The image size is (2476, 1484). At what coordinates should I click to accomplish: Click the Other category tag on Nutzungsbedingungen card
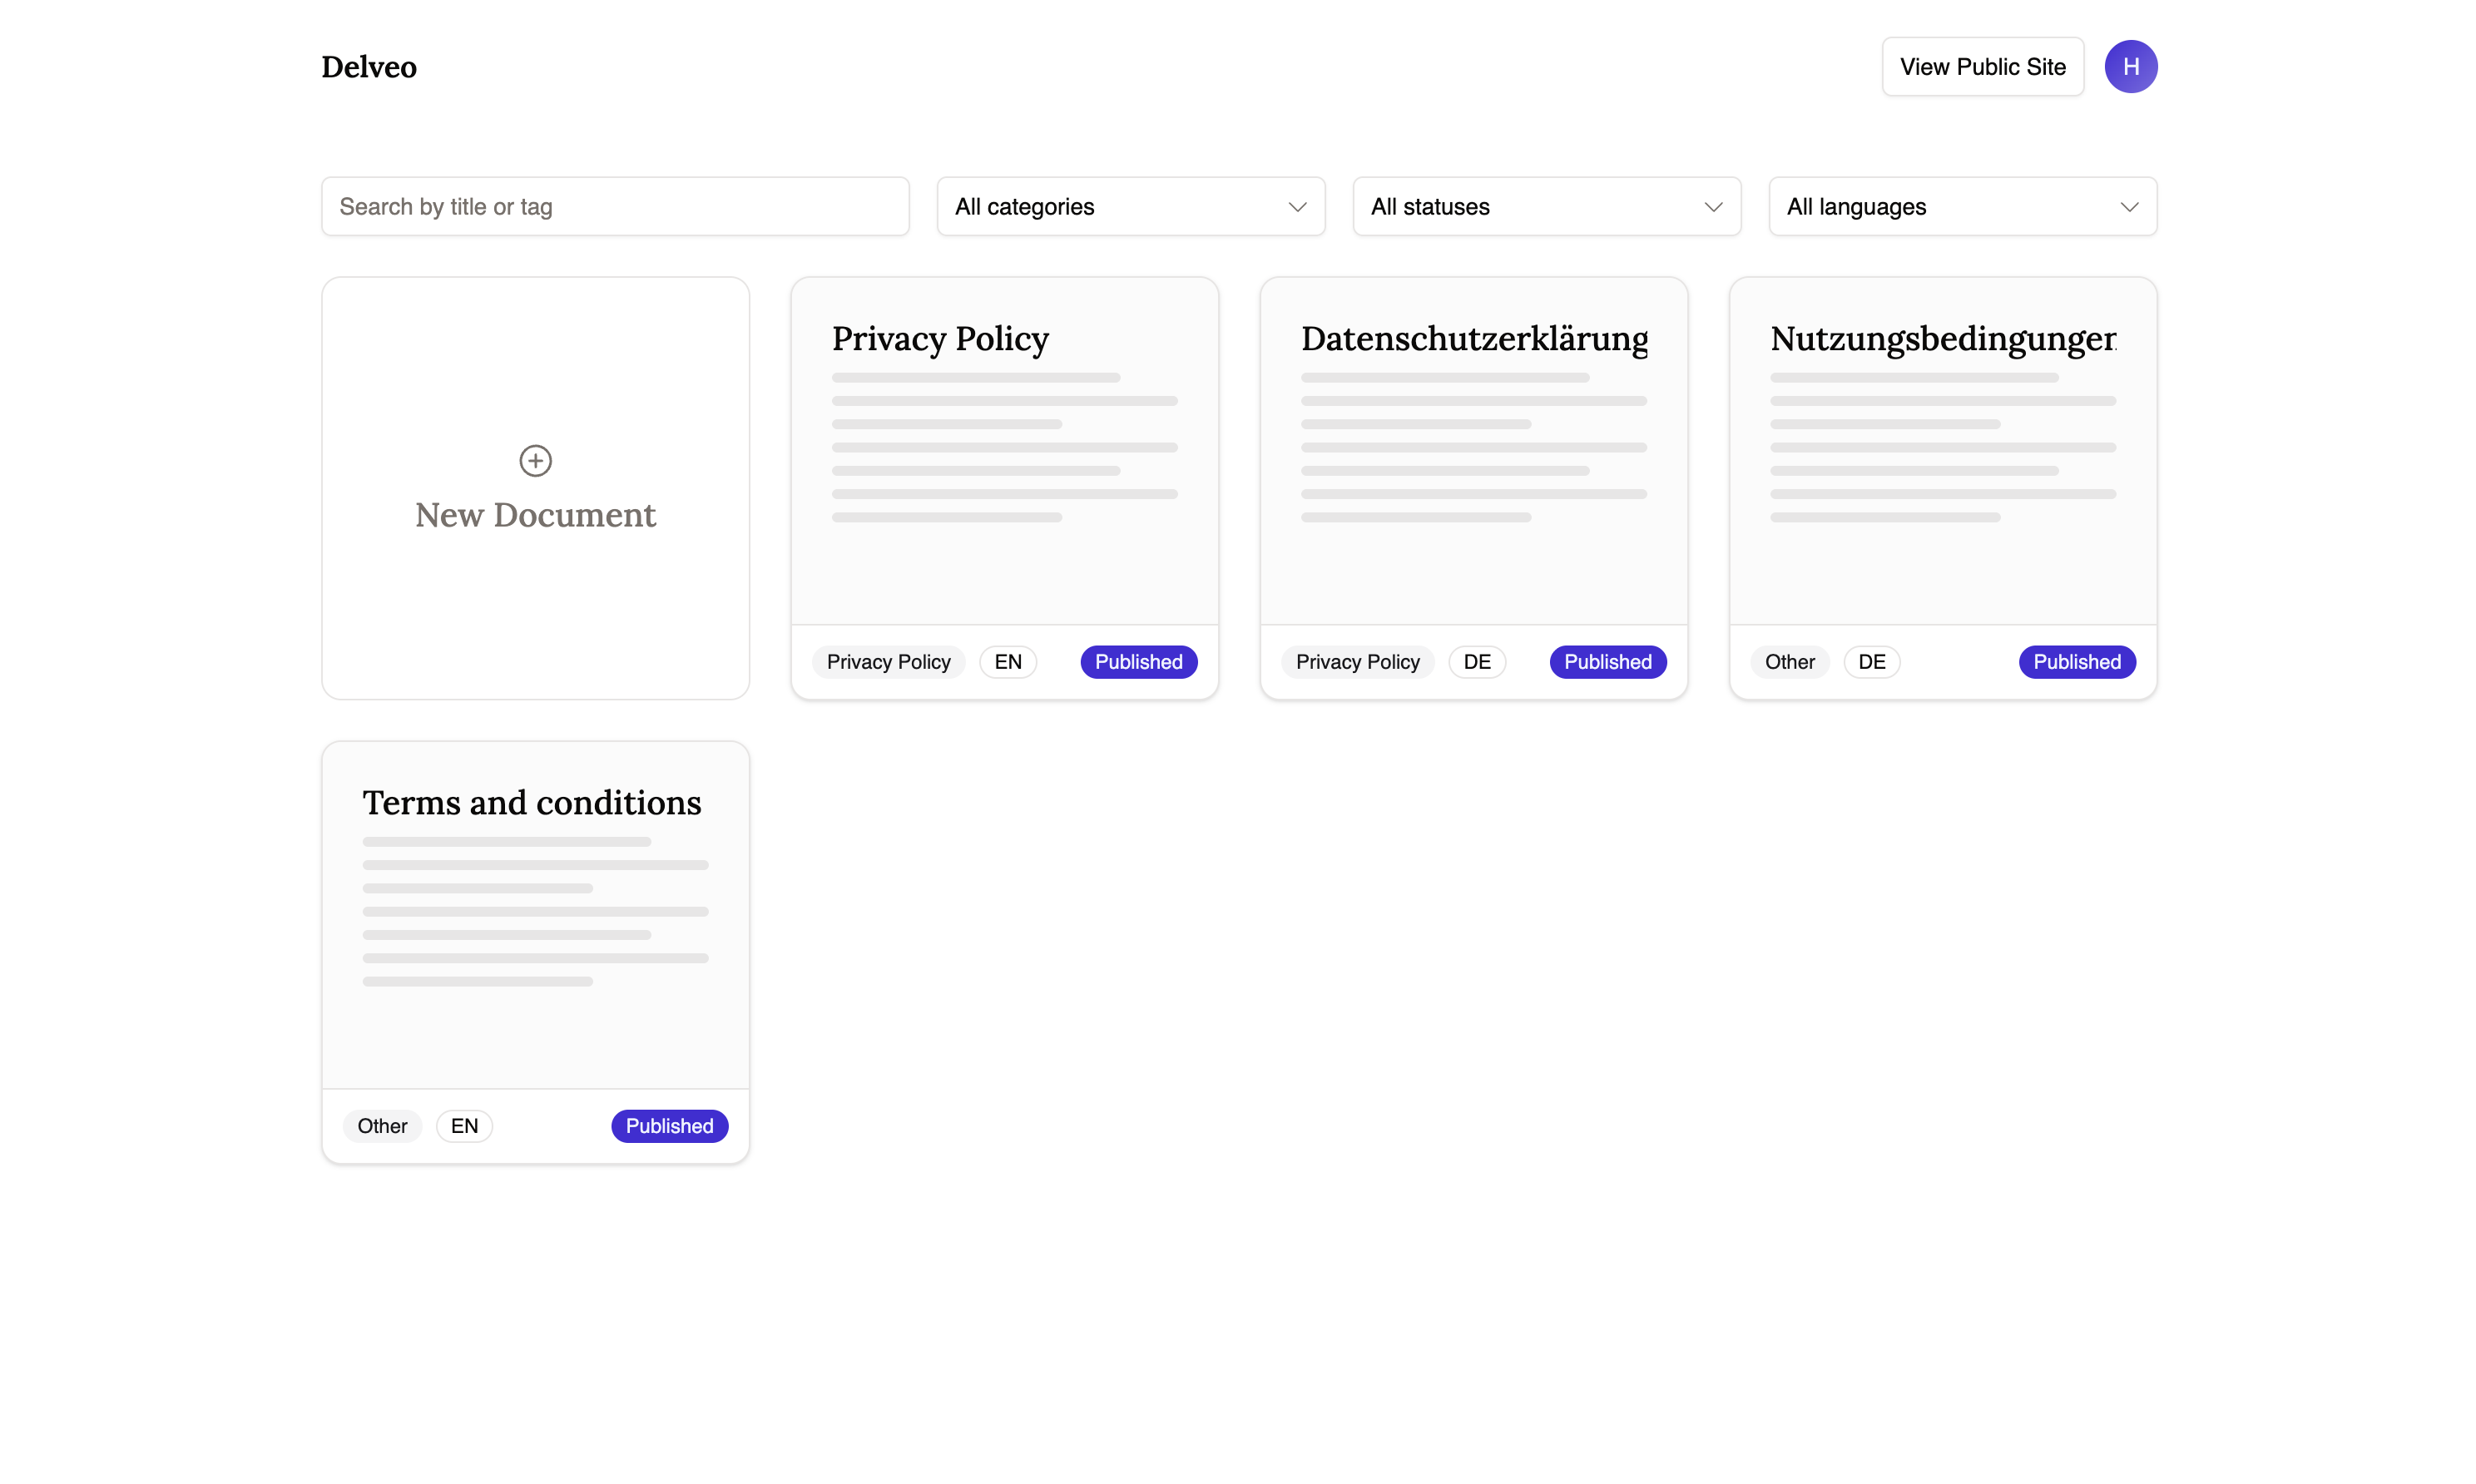tap(1789, 662)
